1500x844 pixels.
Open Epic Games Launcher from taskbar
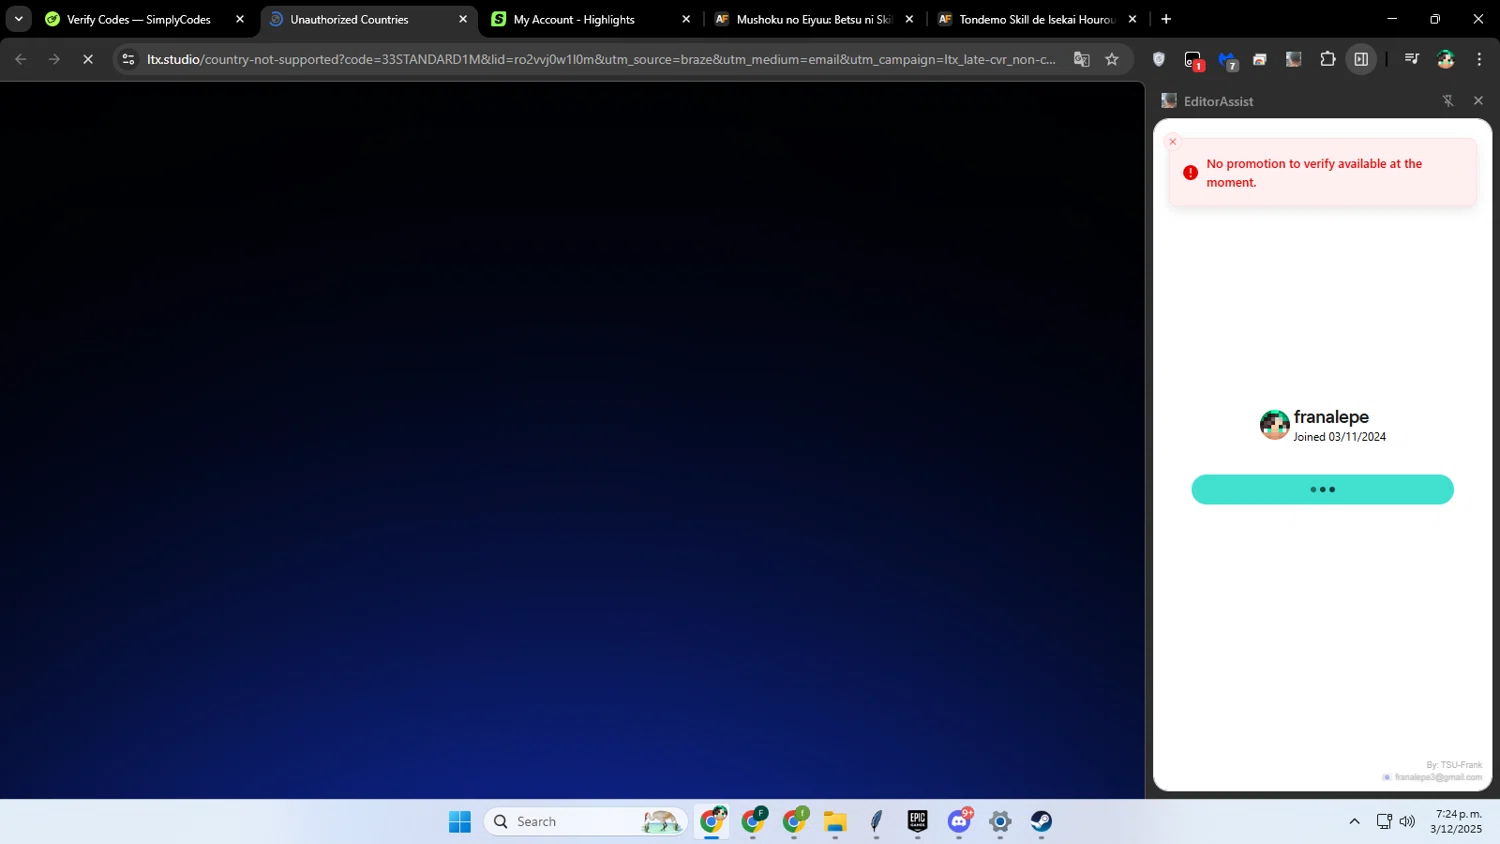(x=917, y=821)
